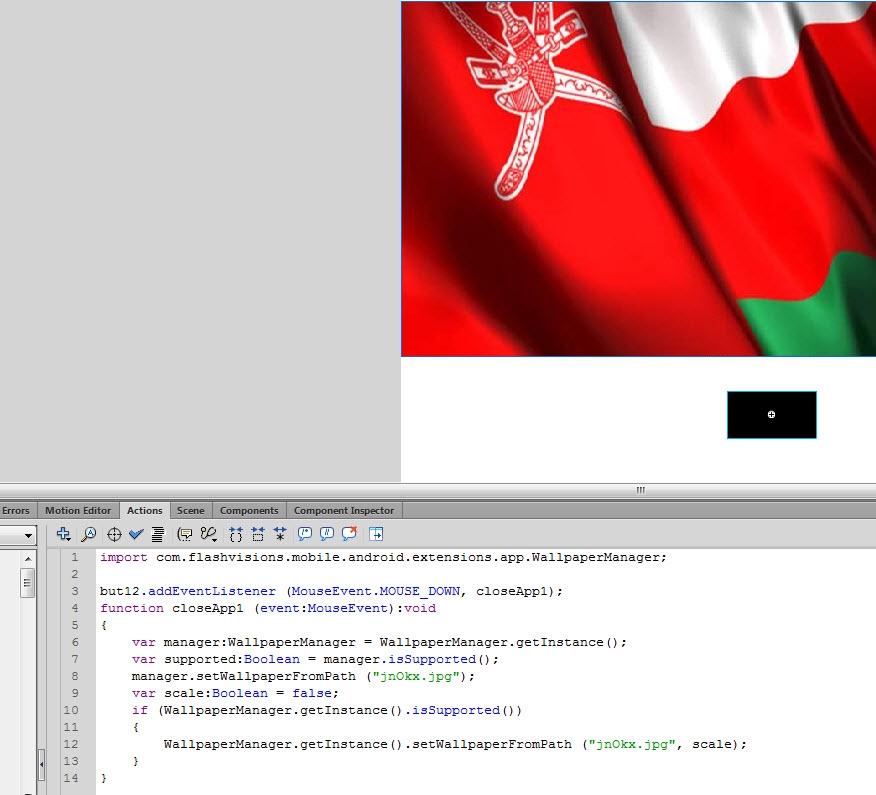Toggle the Script Assist panel visibility

point(374,534)
